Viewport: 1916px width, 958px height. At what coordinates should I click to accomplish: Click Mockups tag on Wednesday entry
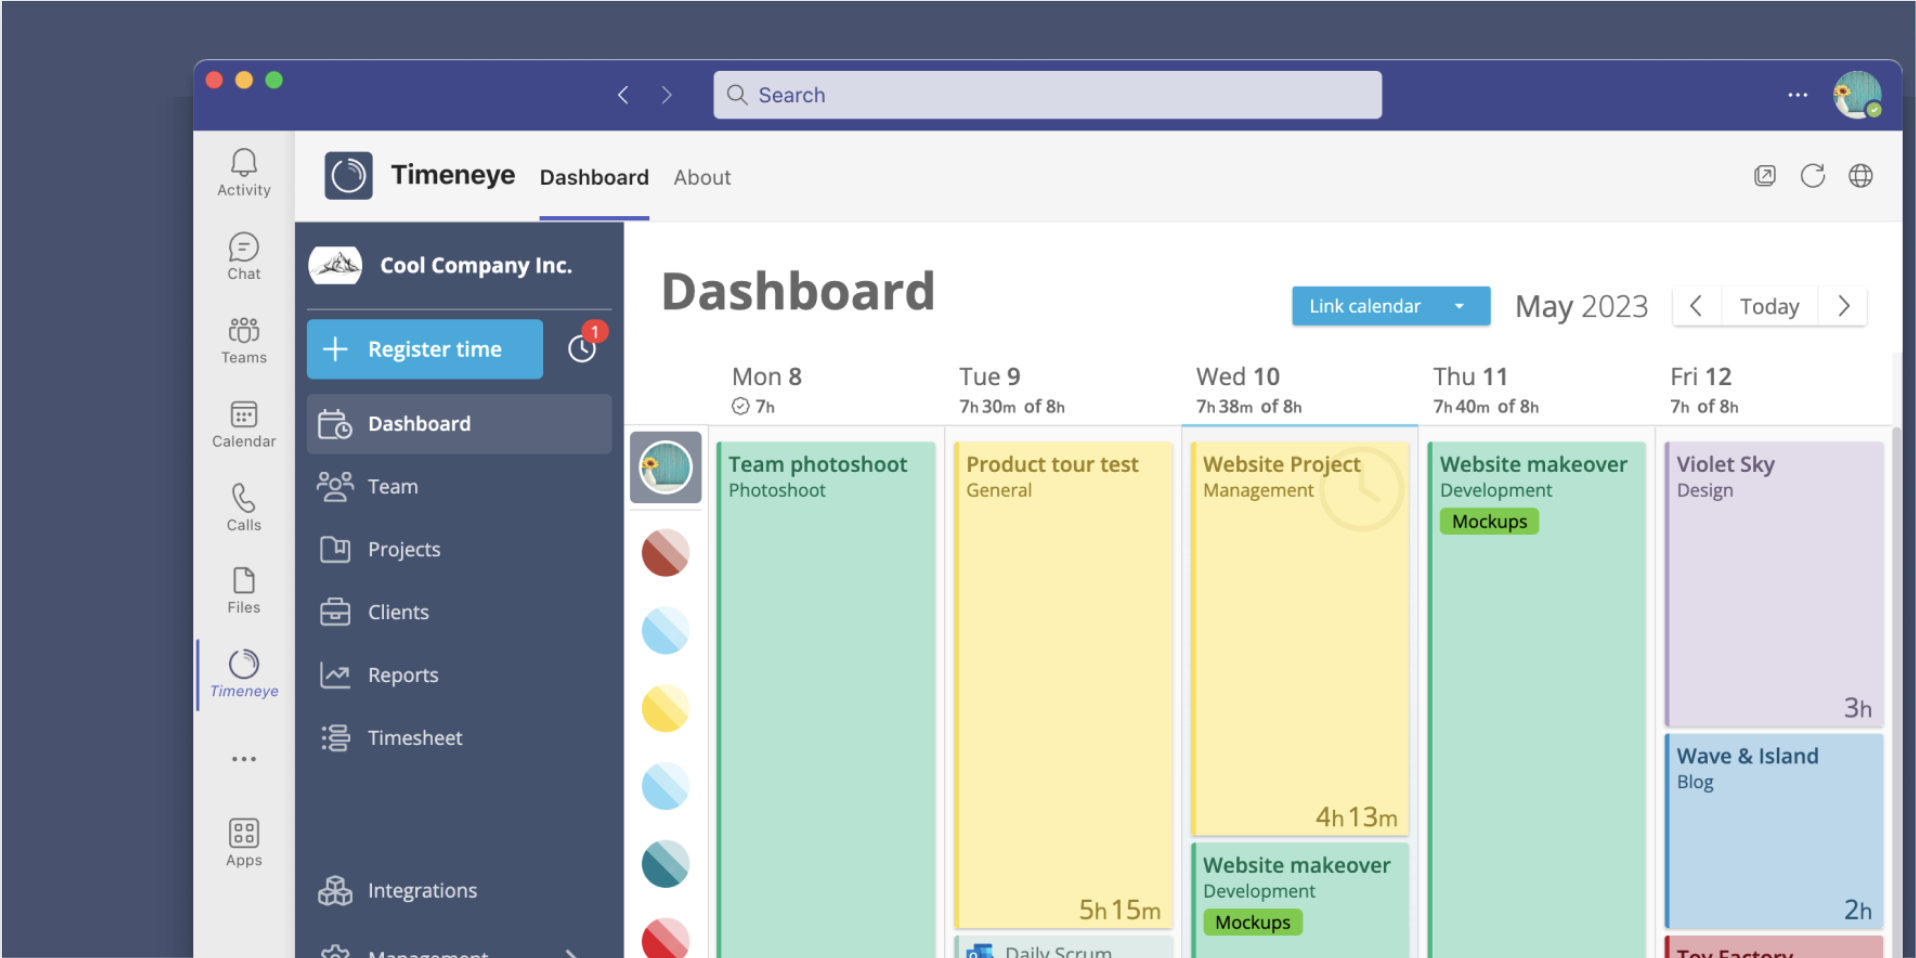point(1252,922)
